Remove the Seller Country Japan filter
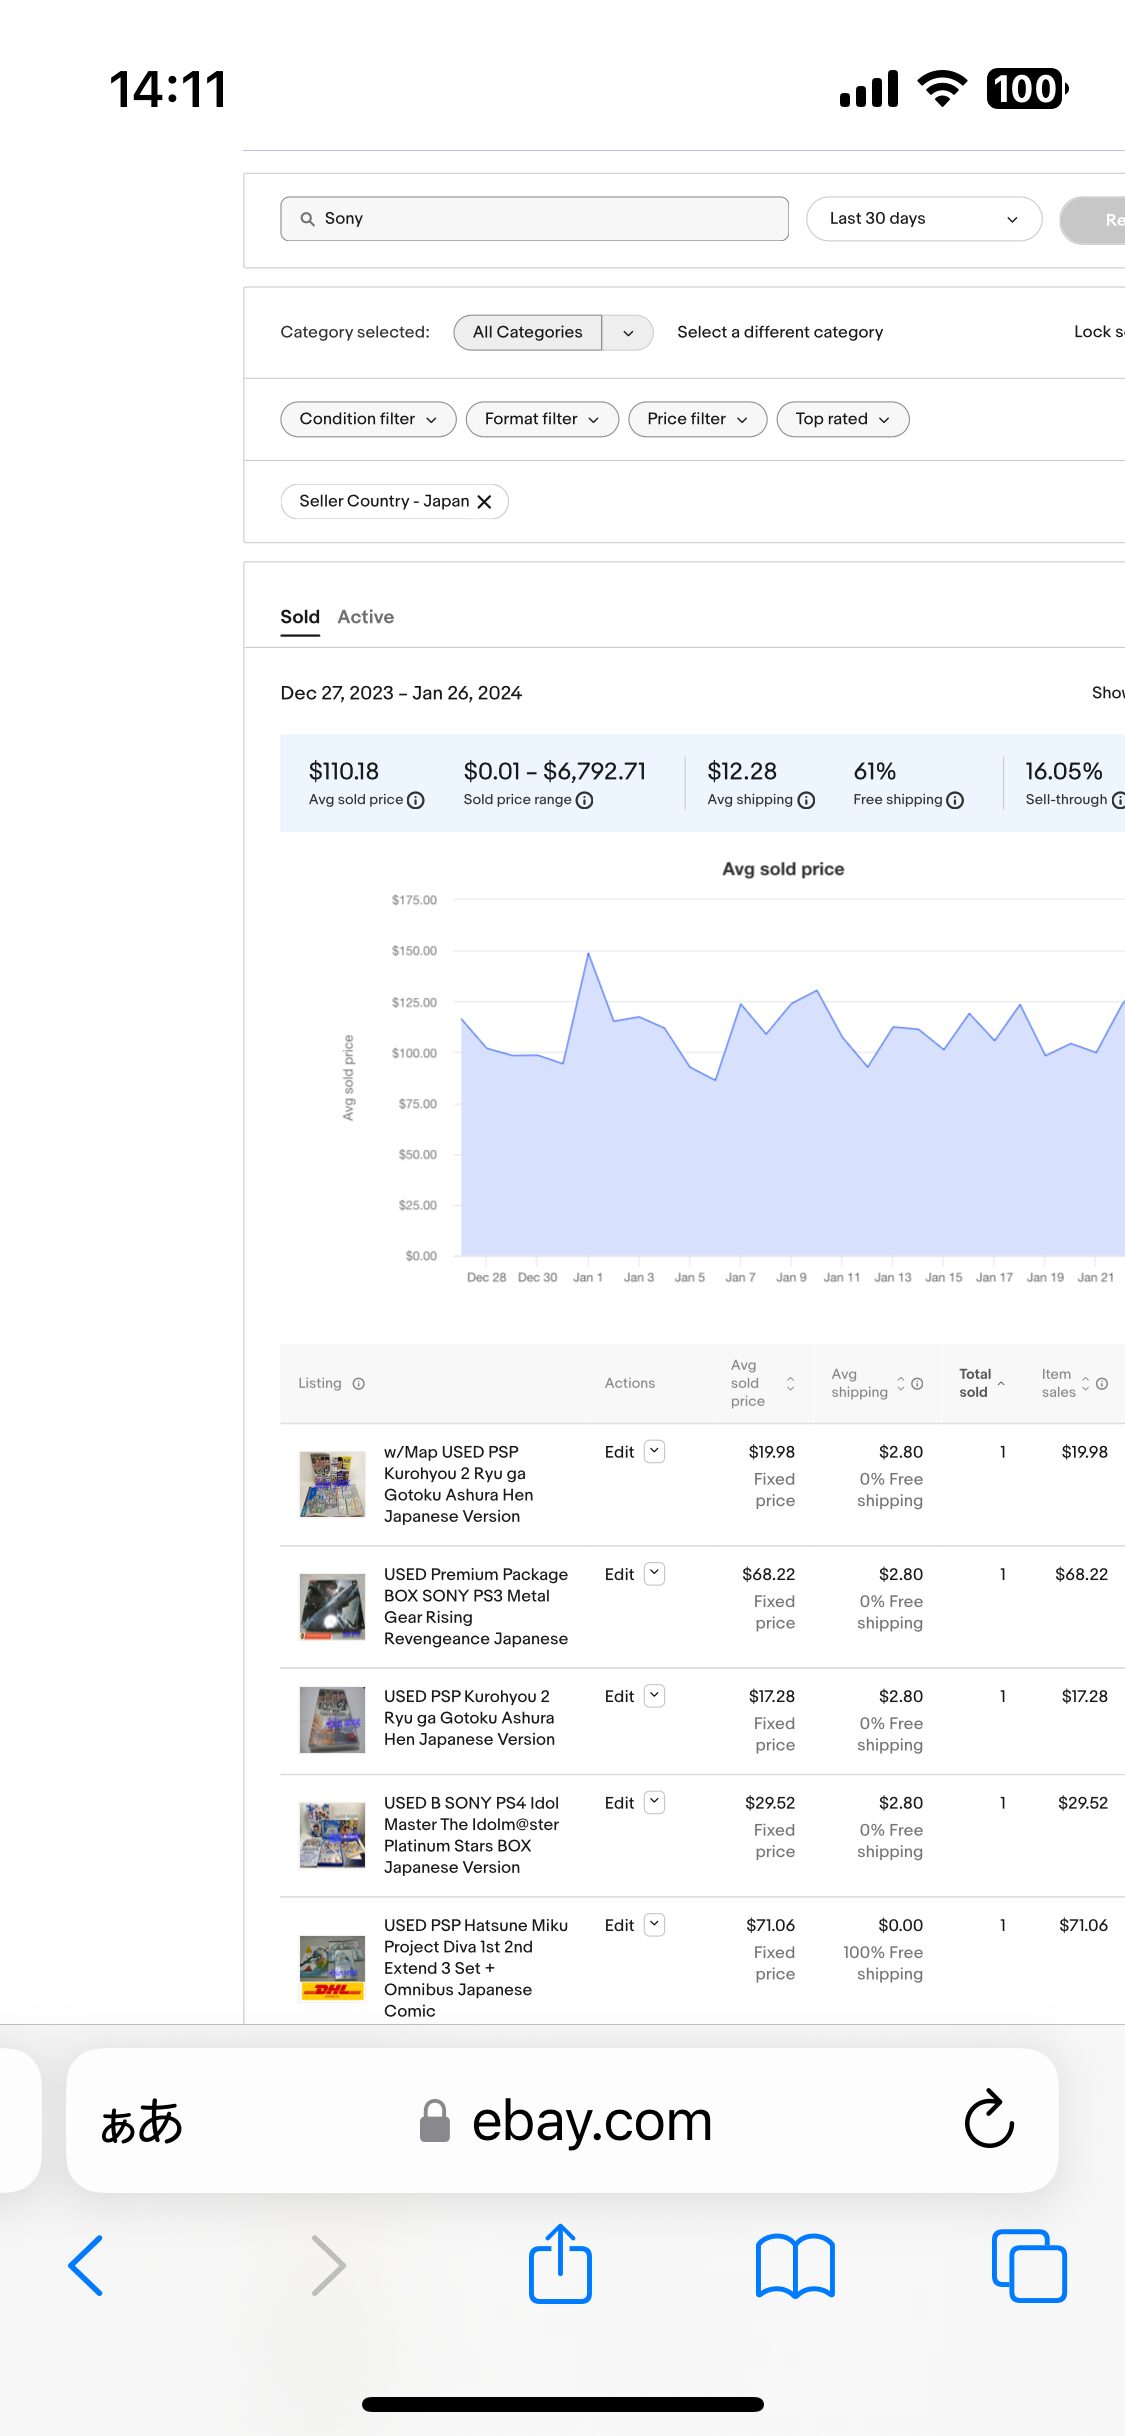The image size is (1125, 2436). [x=484, y=502]
